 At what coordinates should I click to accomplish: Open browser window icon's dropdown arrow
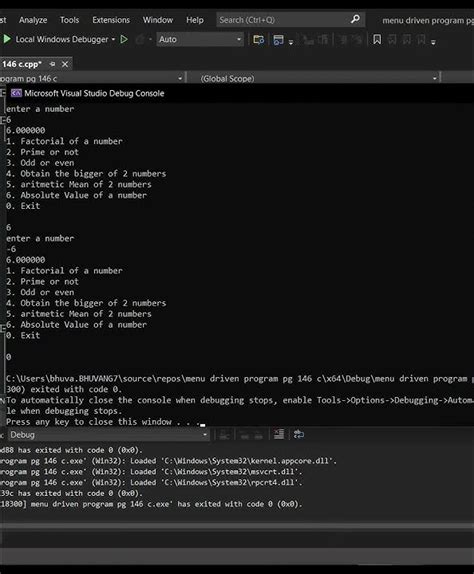click(x=291, y=42)
